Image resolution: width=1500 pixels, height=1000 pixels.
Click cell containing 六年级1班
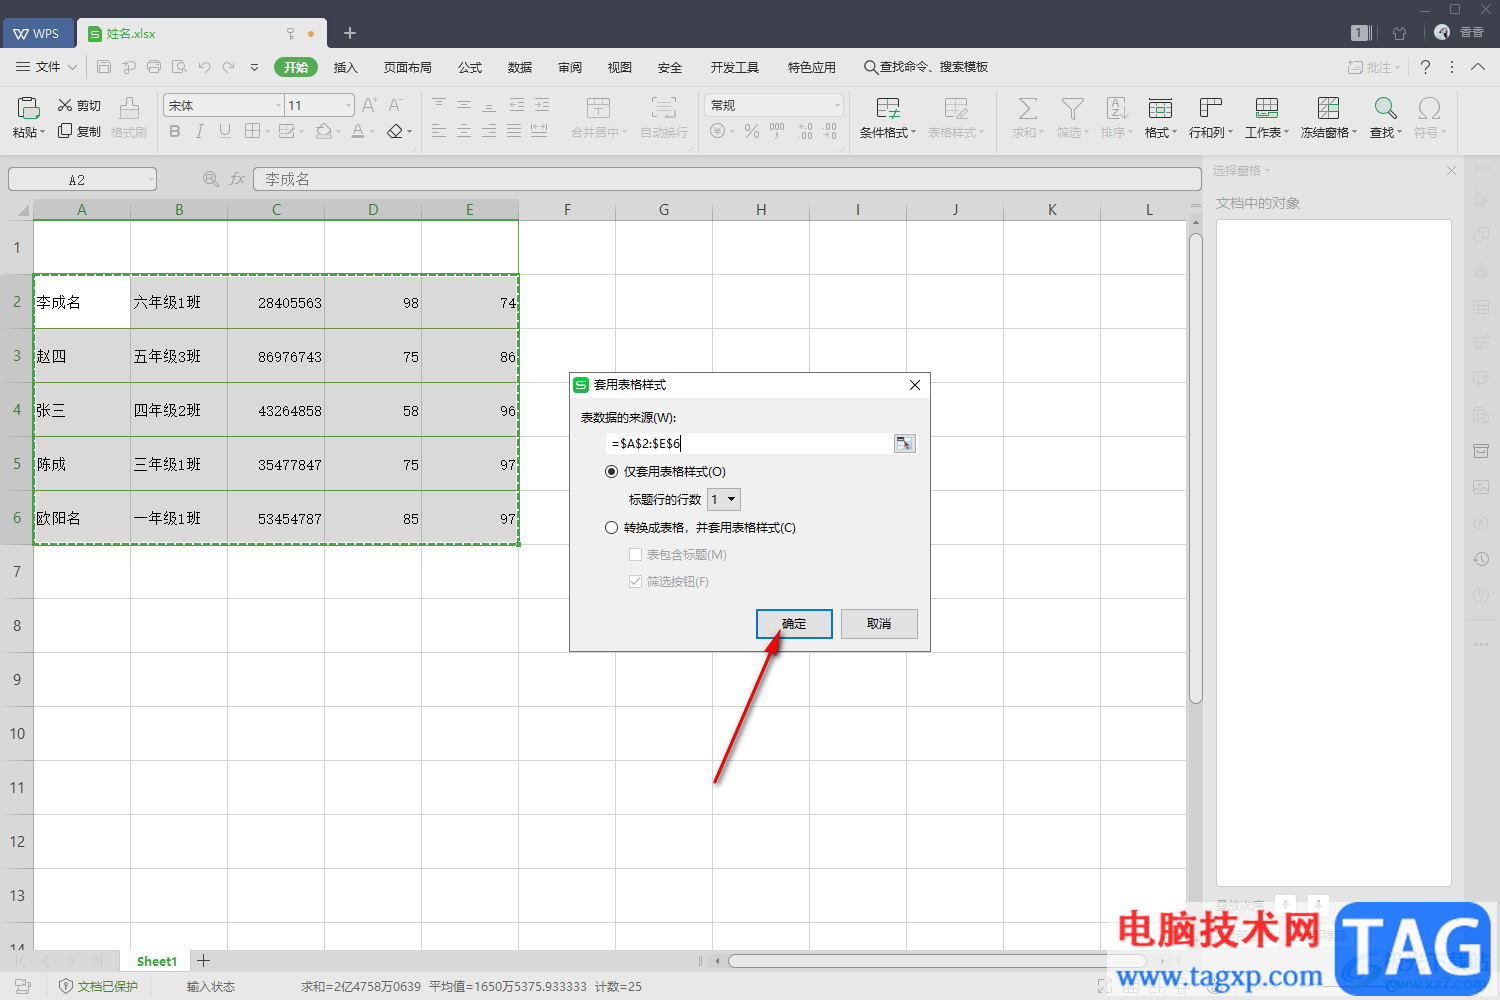[x=179, y=302]
